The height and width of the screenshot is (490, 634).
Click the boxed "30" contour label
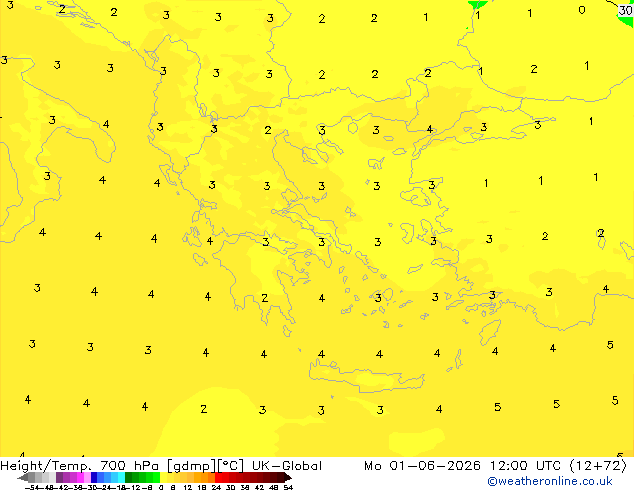(x=626, y=11)
